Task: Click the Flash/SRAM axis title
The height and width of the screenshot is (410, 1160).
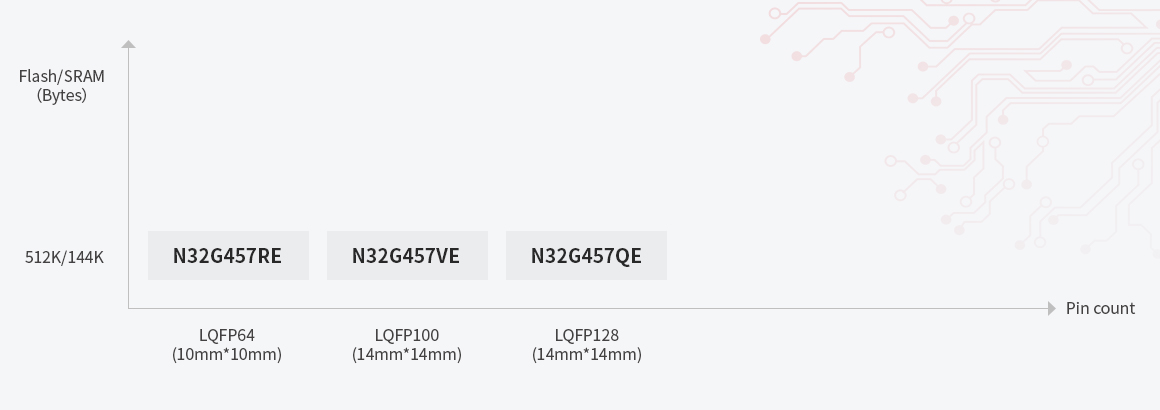Action: [x=62, y=76]
